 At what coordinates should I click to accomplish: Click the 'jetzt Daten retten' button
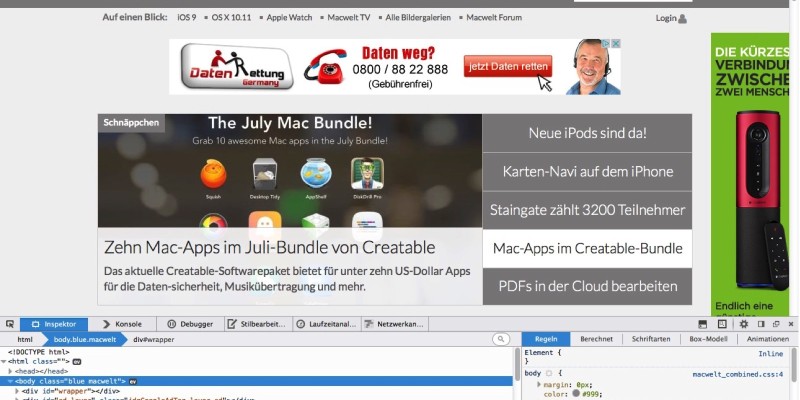[x=507, y=66]
